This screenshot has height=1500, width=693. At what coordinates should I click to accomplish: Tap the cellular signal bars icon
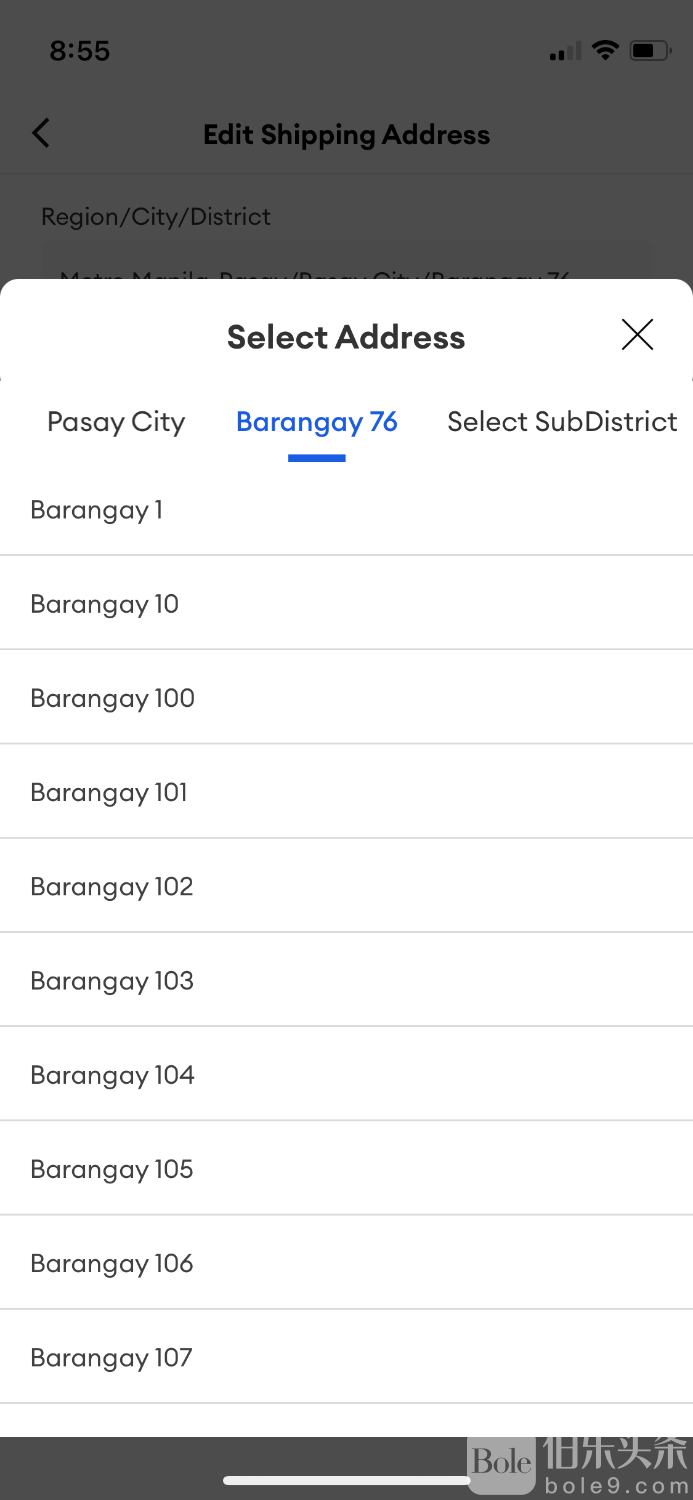pyautogui.click(x=564, y=52)
